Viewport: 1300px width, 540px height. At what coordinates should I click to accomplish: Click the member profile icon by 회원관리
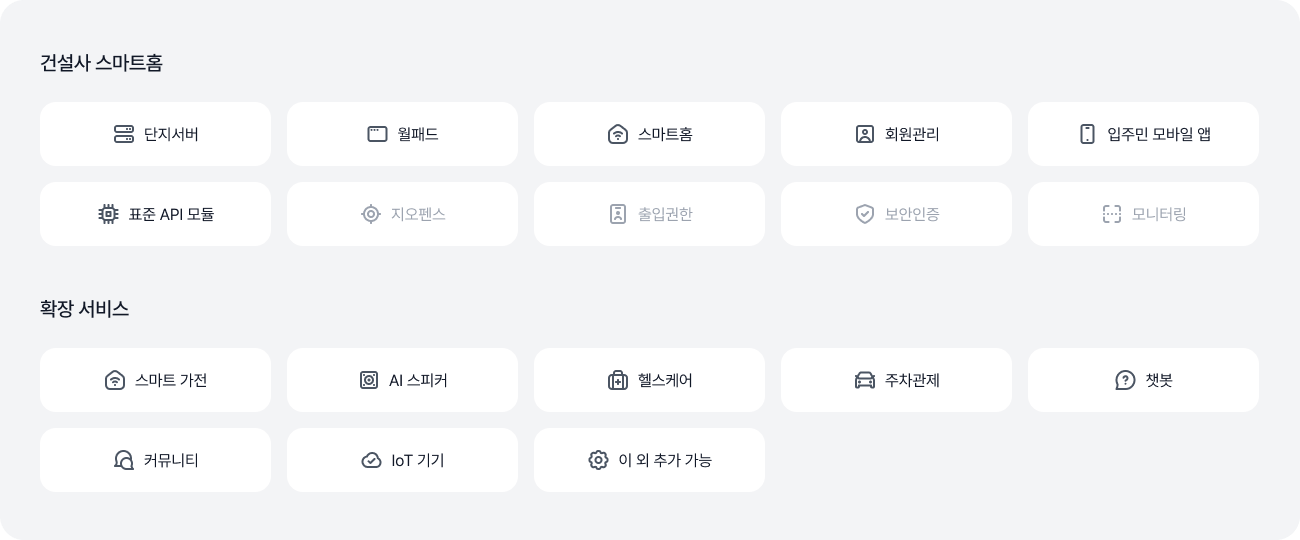(x=865, y=134)
